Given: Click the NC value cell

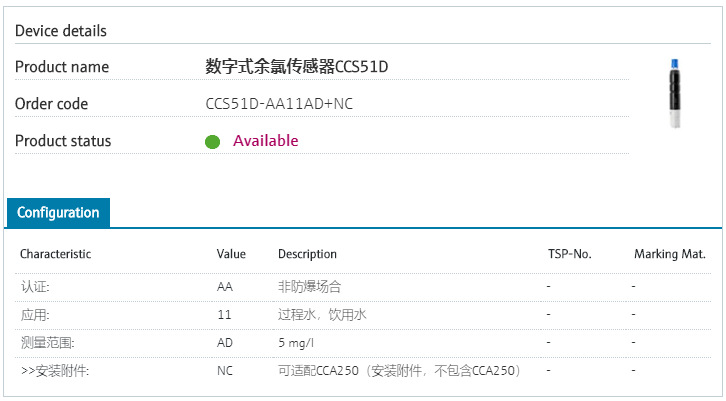Looking at the screenshot, I should click(x=225, y=371).
